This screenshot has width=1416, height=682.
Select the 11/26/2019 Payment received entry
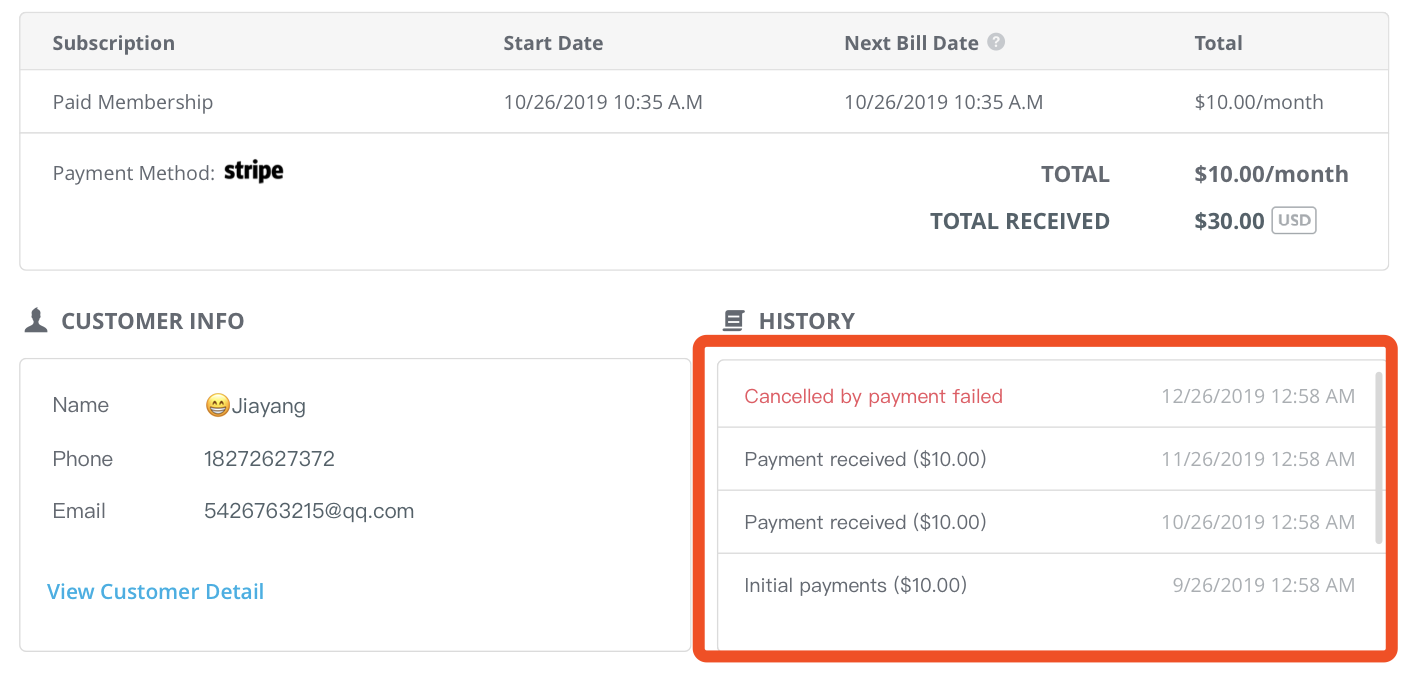[x=1049, y=459]
